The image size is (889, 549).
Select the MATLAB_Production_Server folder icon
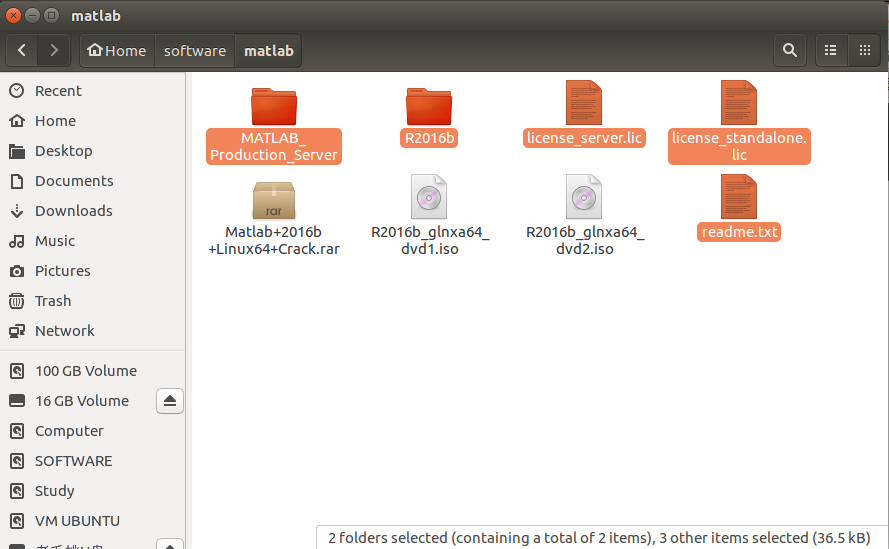tap(274, 106)
